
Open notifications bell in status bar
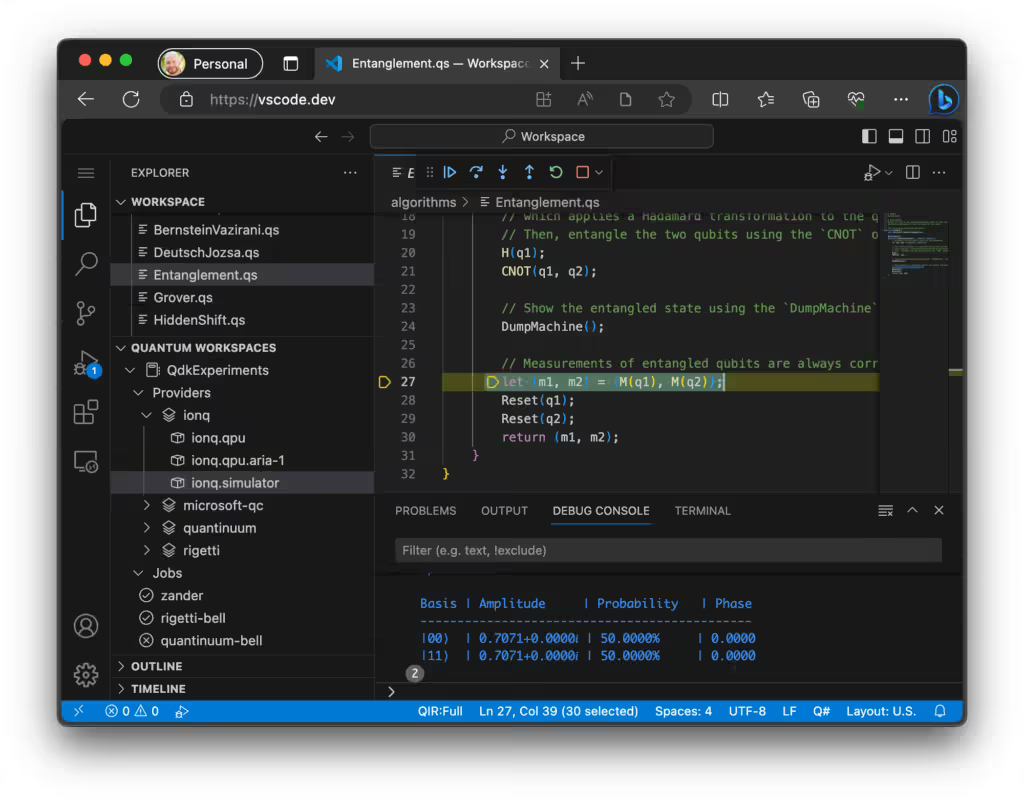point(940,711)
